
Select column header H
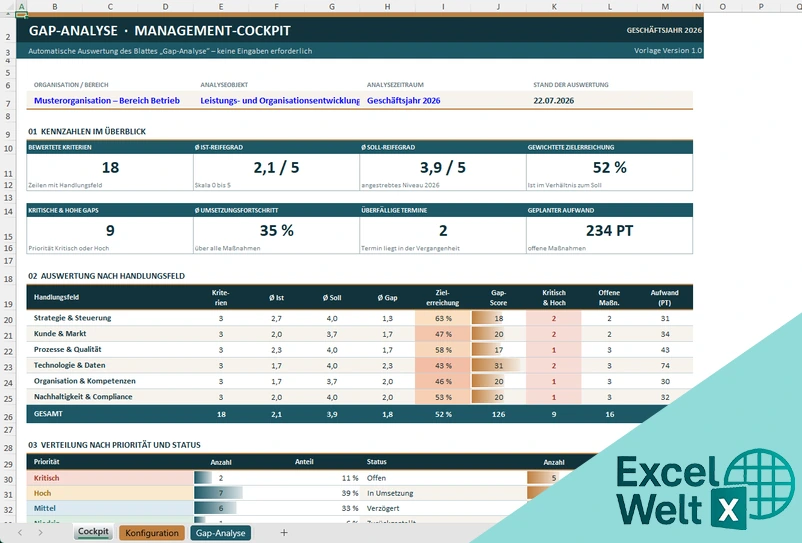click(x=387, y=7)
